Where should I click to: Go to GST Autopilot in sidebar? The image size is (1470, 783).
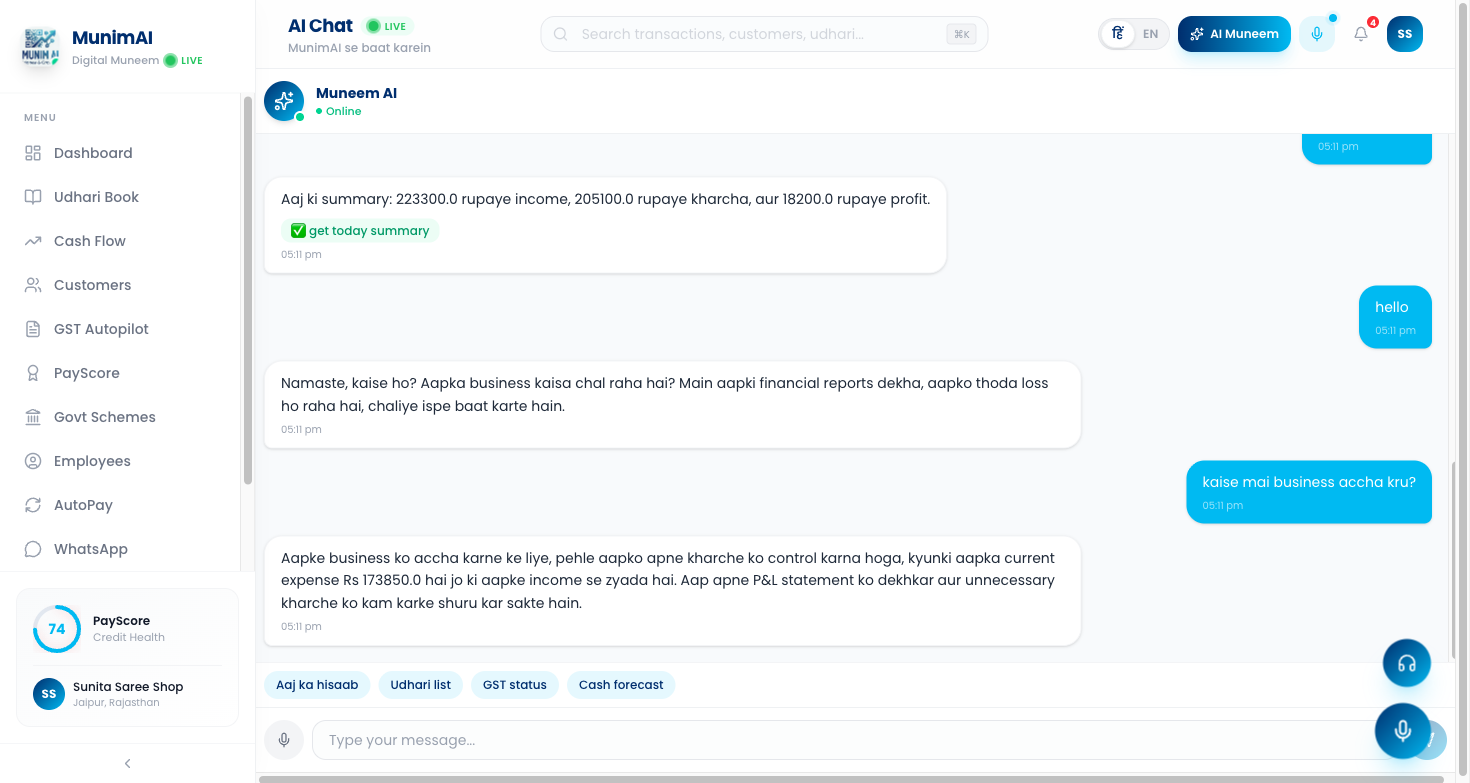click(101, 329)
